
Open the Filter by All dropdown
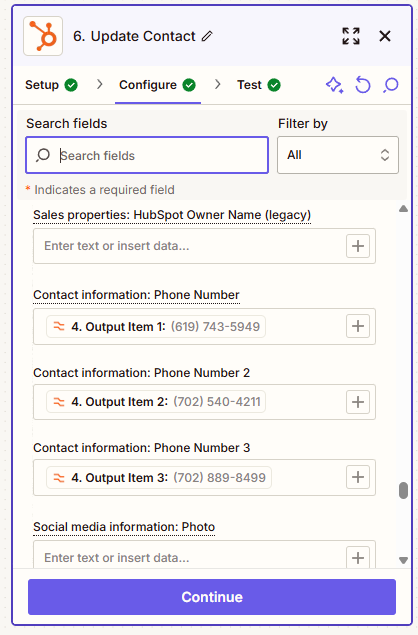[x=338, y=155]
